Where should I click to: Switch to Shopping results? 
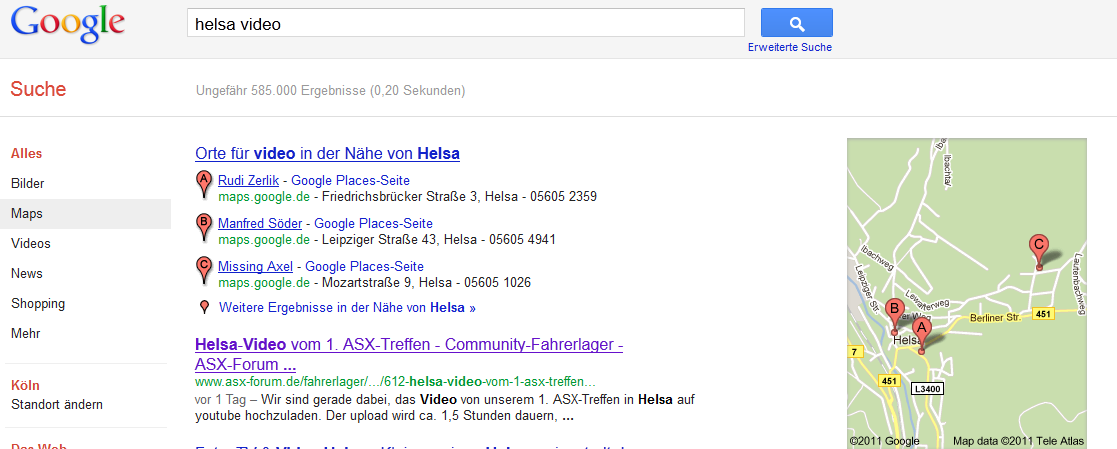[38, 303]
